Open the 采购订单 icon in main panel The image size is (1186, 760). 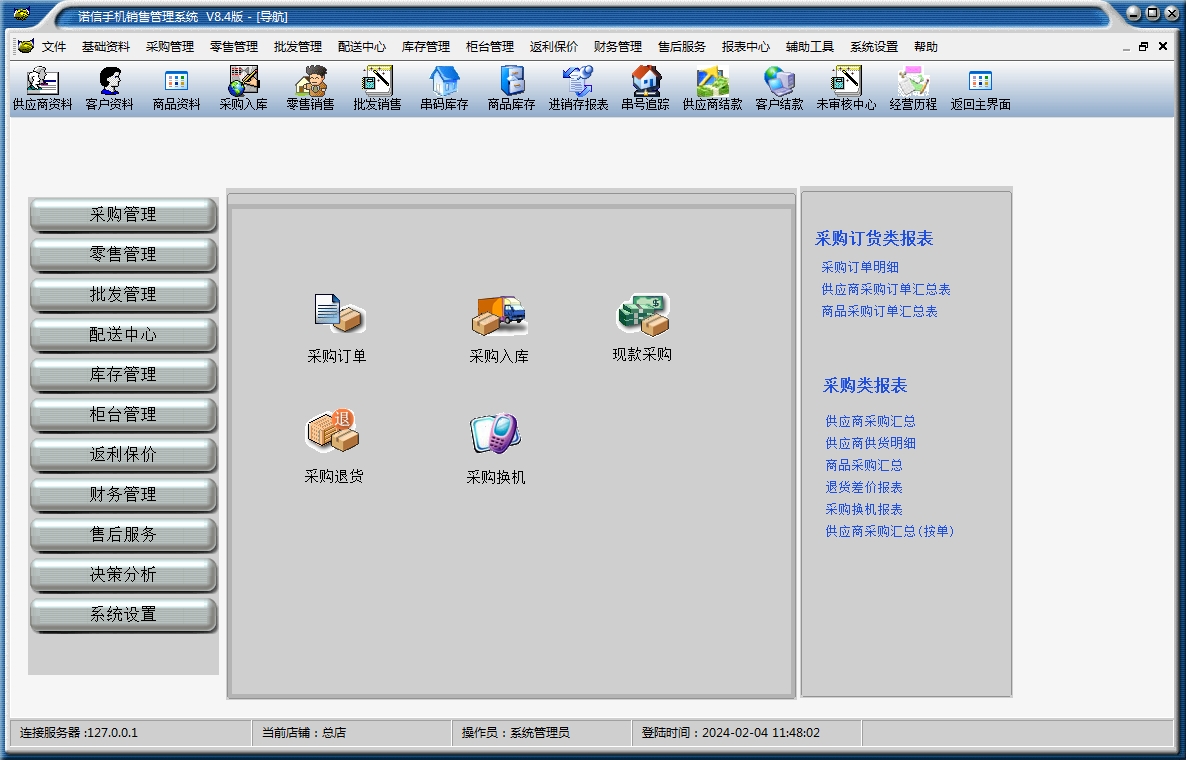pyautogui.click(x=337, y=327)
